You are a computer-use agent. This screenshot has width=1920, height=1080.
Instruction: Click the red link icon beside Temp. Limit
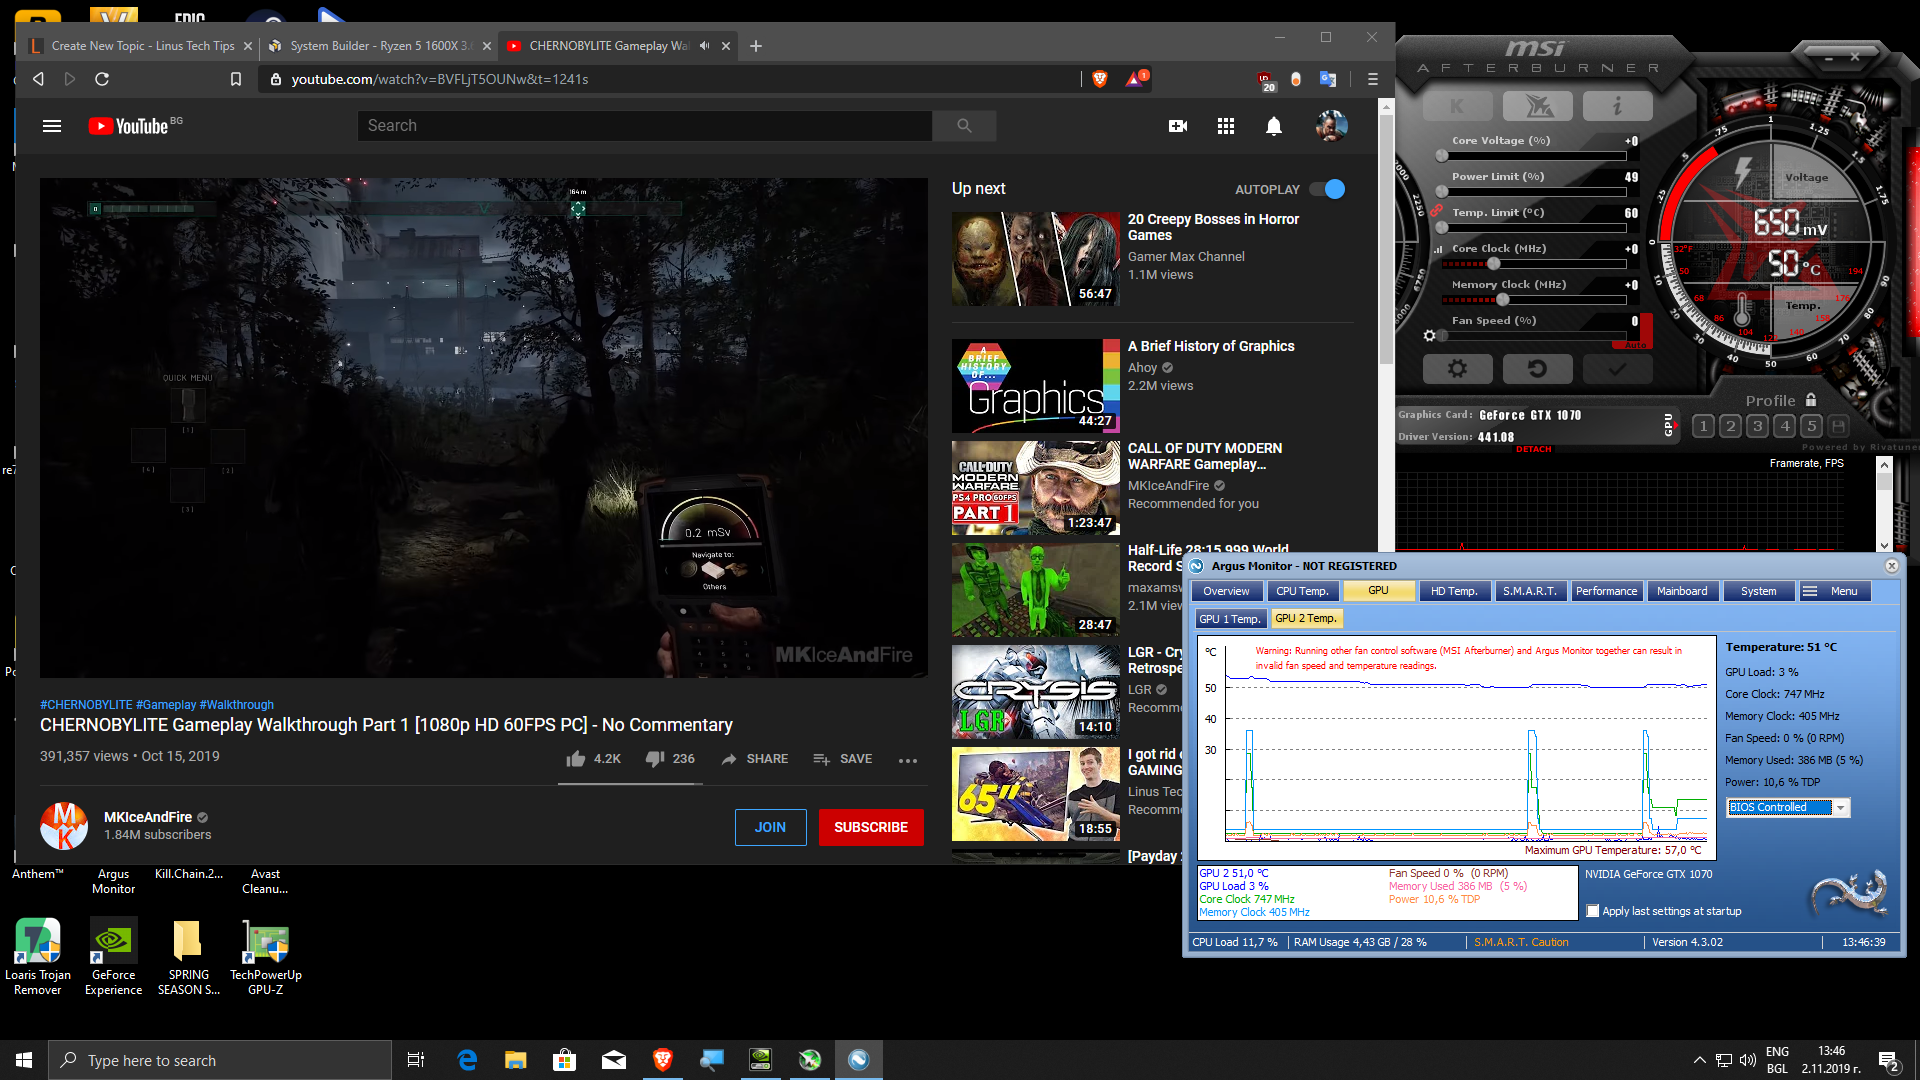(1437, 211)
